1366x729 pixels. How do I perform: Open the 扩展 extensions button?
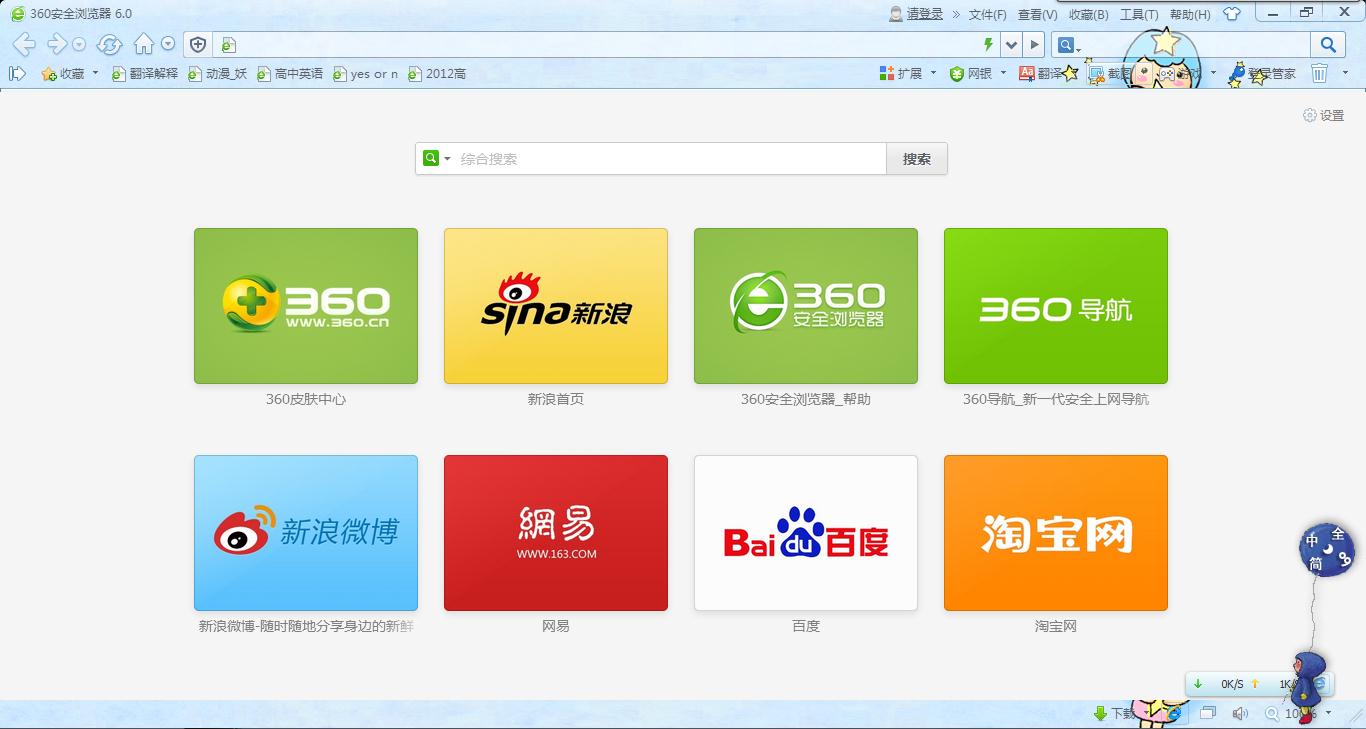pyautogui.click(x=901, y=73)
